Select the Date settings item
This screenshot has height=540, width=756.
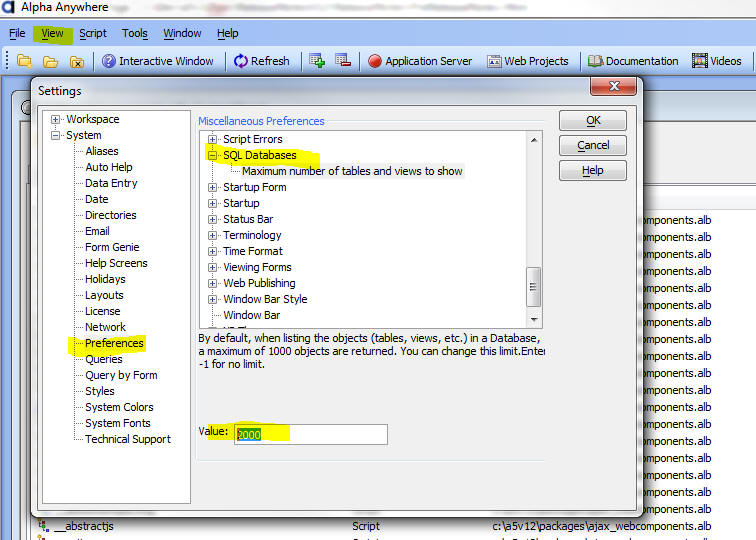(96, 199)
